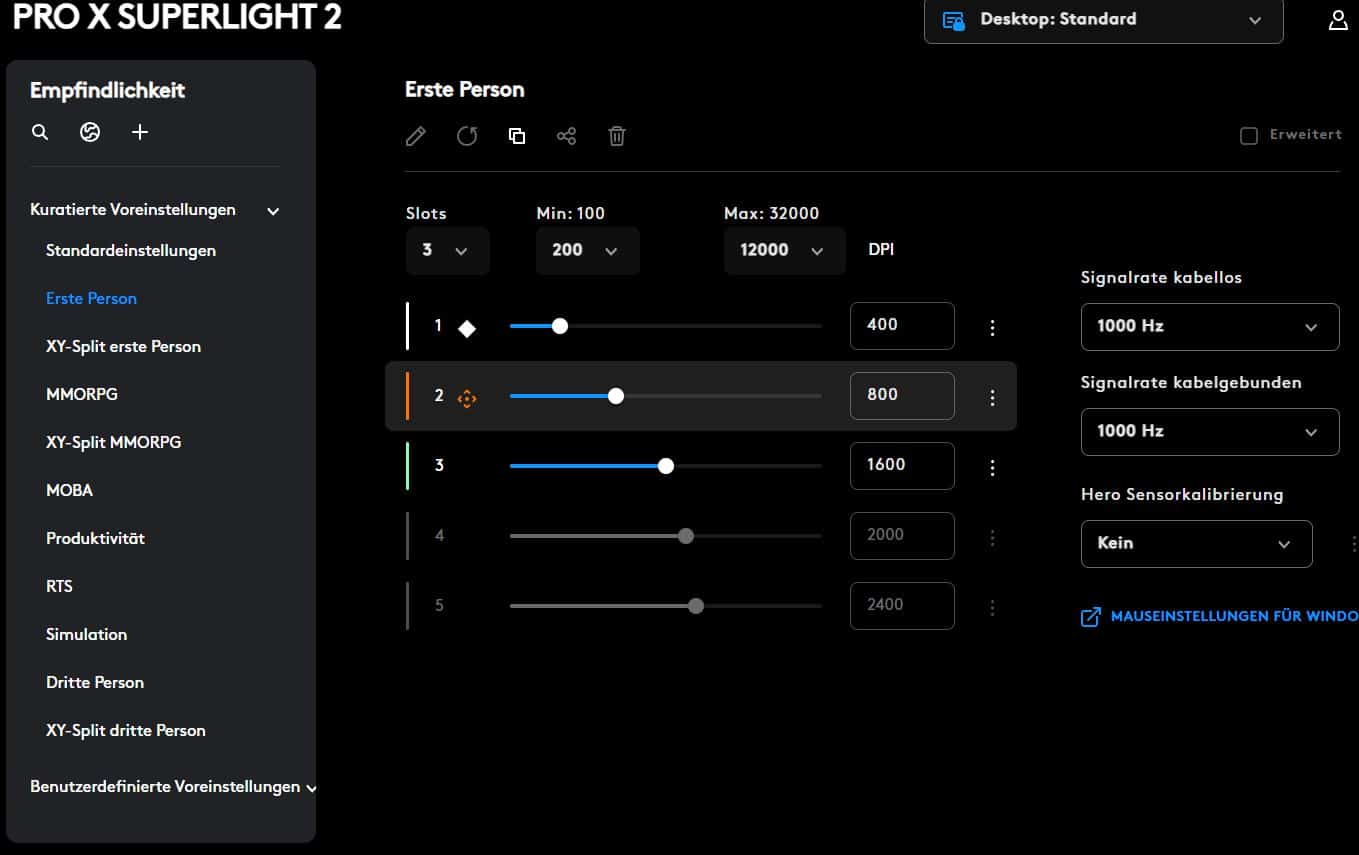Viewport: 1359px width, 855px height.
Task: Click the orange DPI shift icon on slot 2
Action: pyautogui.click(x=467, y=398)
